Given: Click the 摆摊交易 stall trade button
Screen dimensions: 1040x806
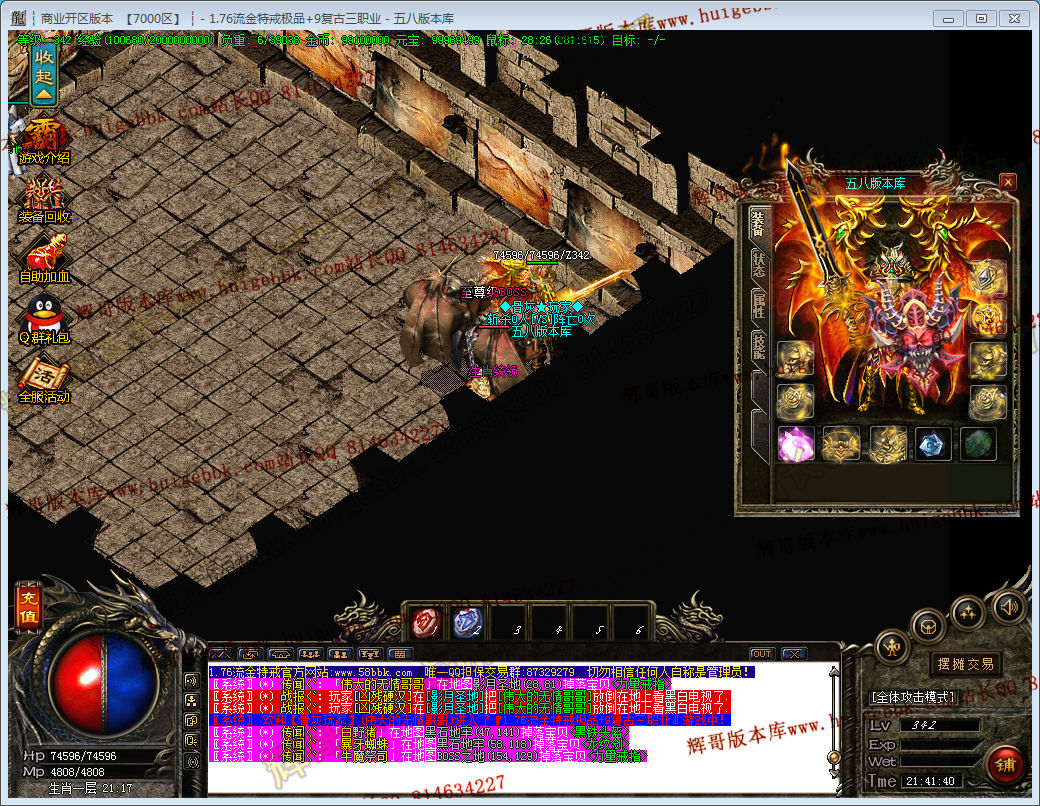Looking at the screenshot, I should (965, 664).
